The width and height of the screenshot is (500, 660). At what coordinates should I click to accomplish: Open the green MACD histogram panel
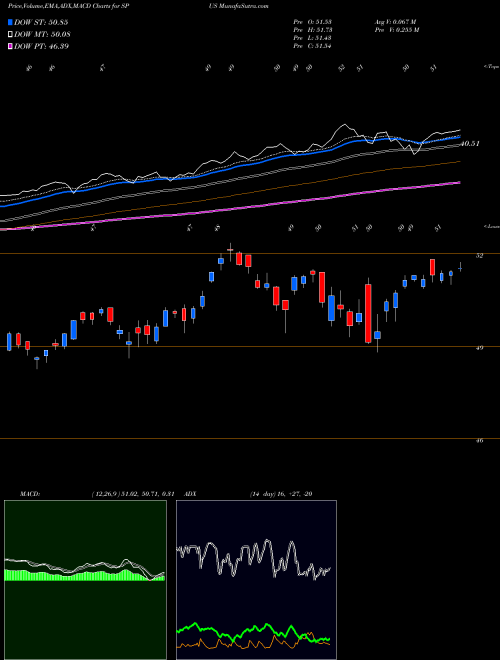pyautogui.click(x=85, y=580)
